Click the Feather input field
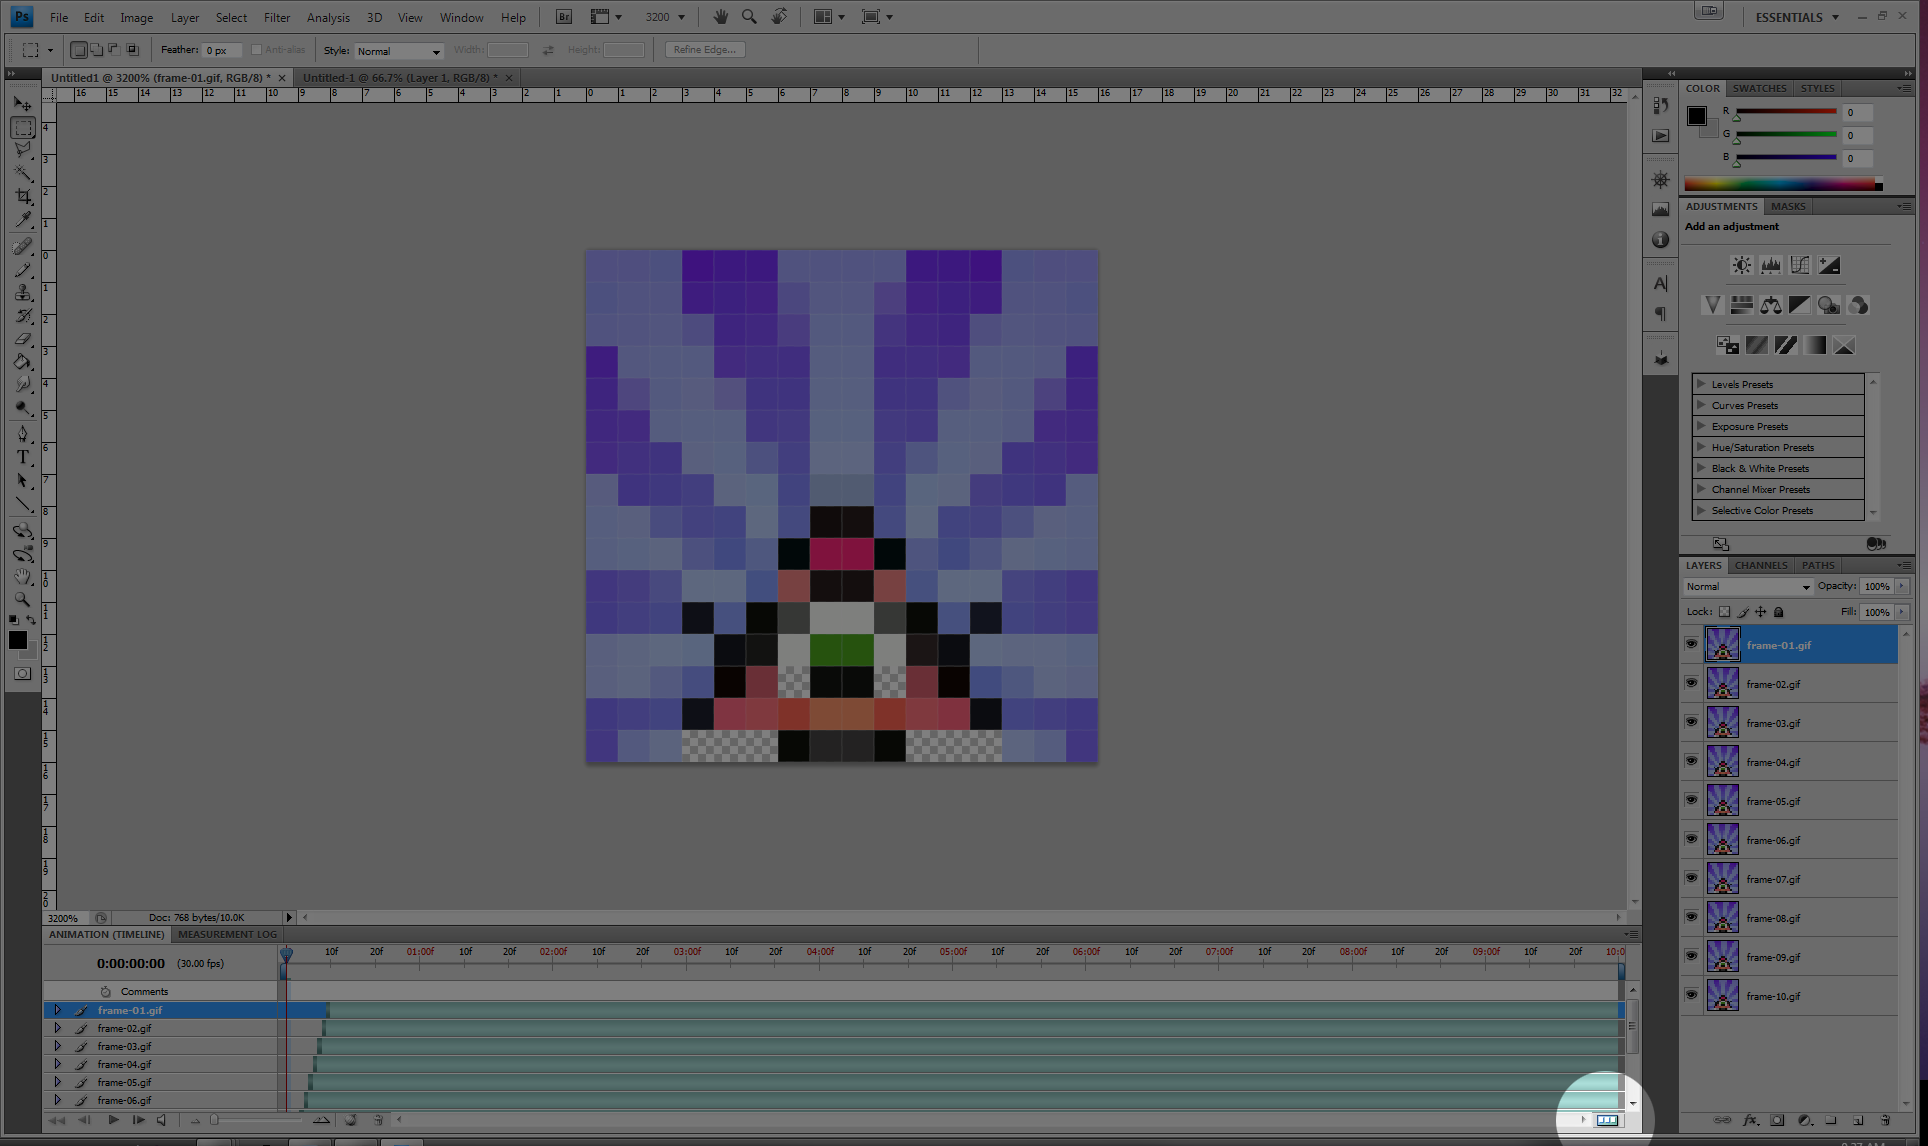Screen dimensions: 1928x1146 tap(222, 50)
